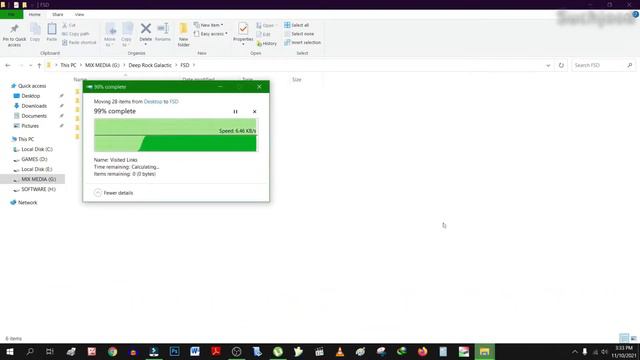Image resolution: width=640 pixels, height=360 pixels.
Task: Switch to large icons view in status bar
Action: click(634, 338)
